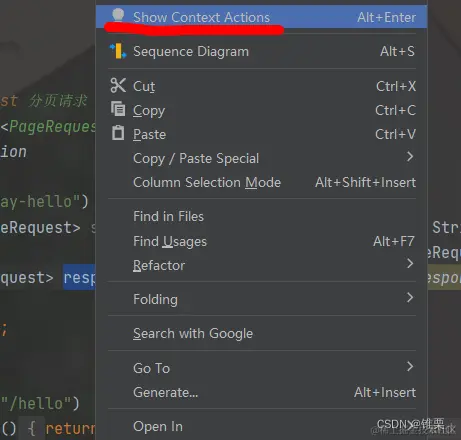
Task: Expand the Folding submenu arrow
Action: [x=410, y=297]
